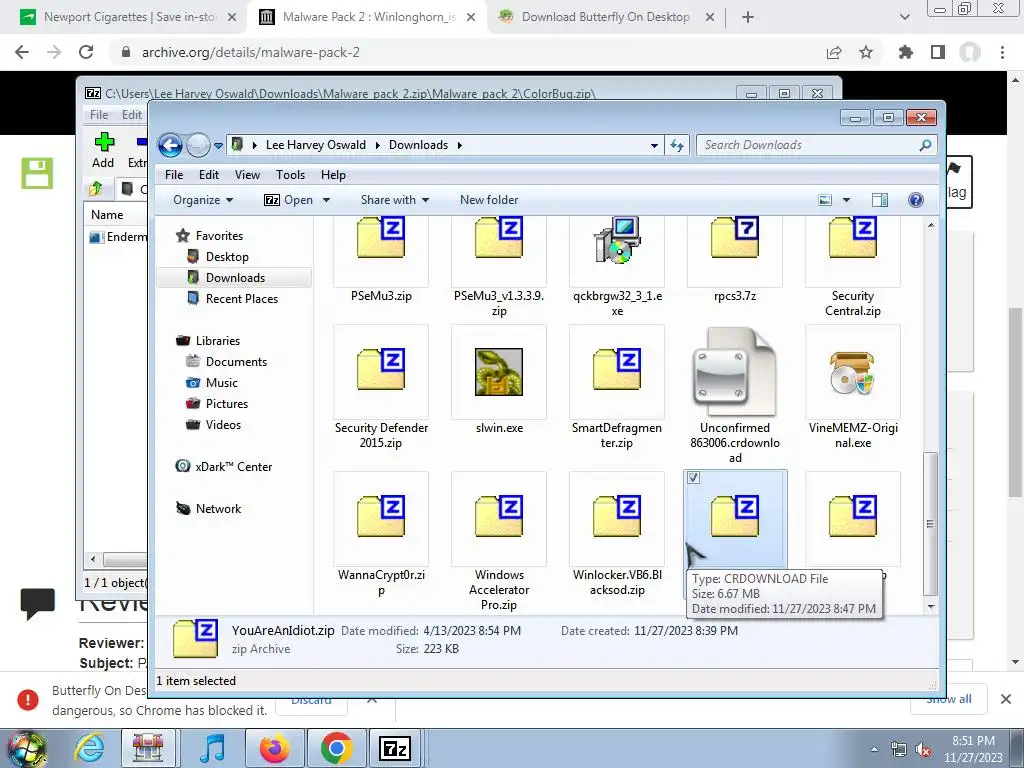Open the View menu in Explorer
This screenshot has height=768, width=1024.
point(248,175)
